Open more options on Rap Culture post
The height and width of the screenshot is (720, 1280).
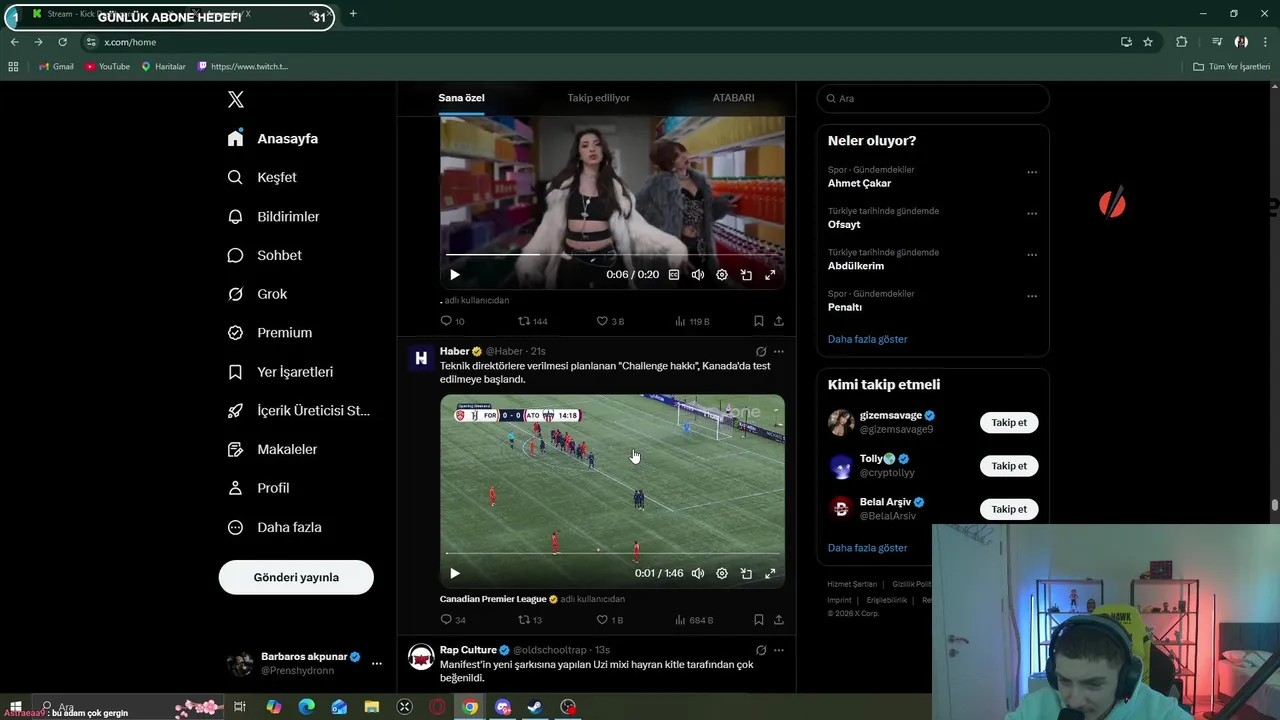tap(778, 650)
